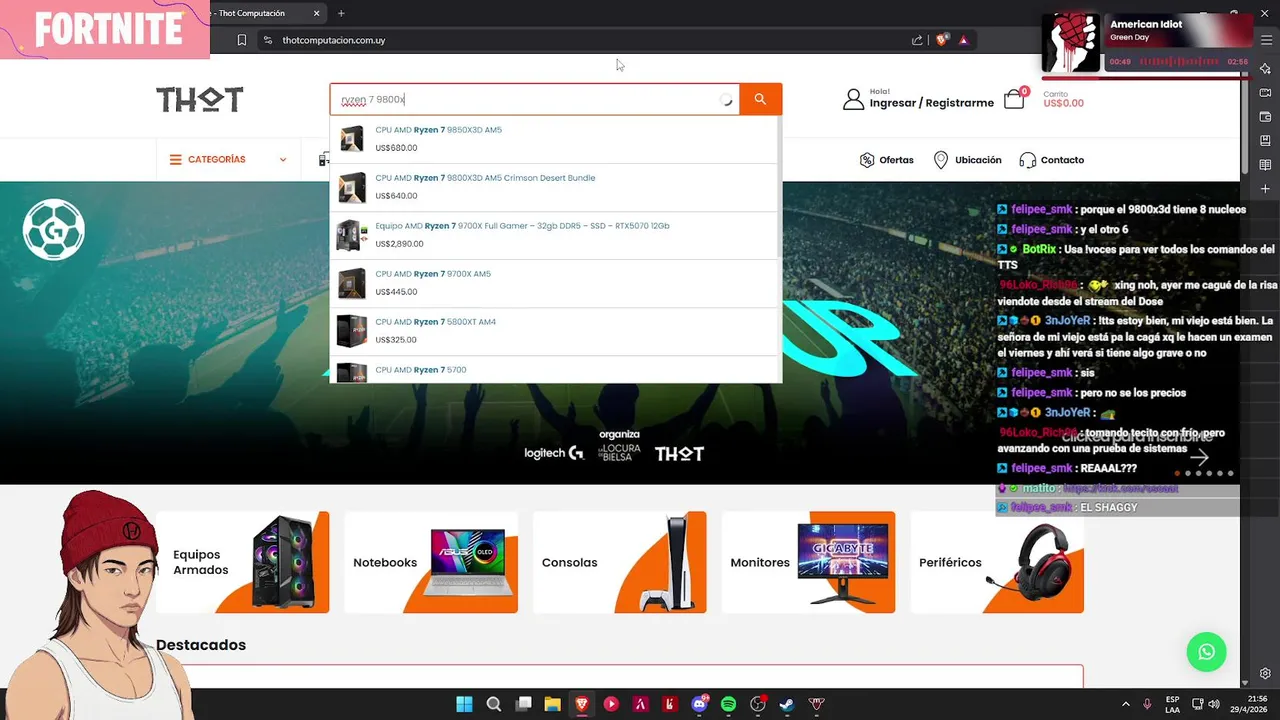
Task: Select suggestion CPU Ryzen 7 5800XT AM4
Action: pos(555,331)
